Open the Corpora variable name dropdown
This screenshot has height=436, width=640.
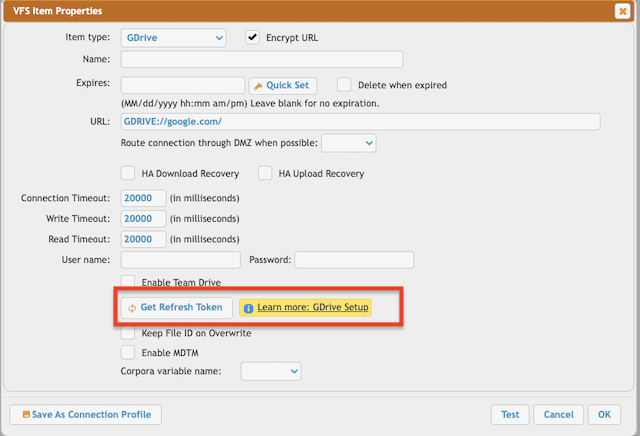pos(271,371)
